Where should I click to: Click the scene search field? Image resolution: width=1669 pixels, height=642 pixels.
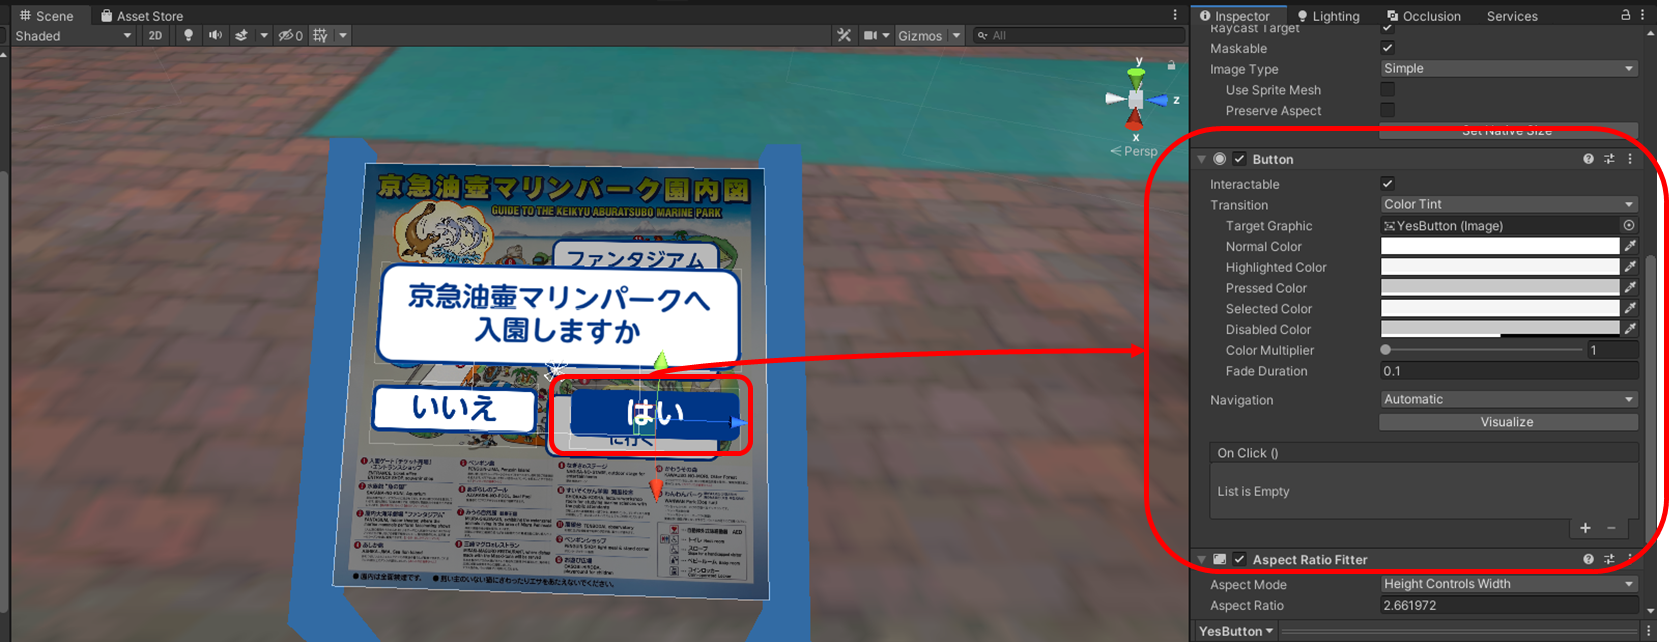pyautogui.click(x=1078, y=35)
